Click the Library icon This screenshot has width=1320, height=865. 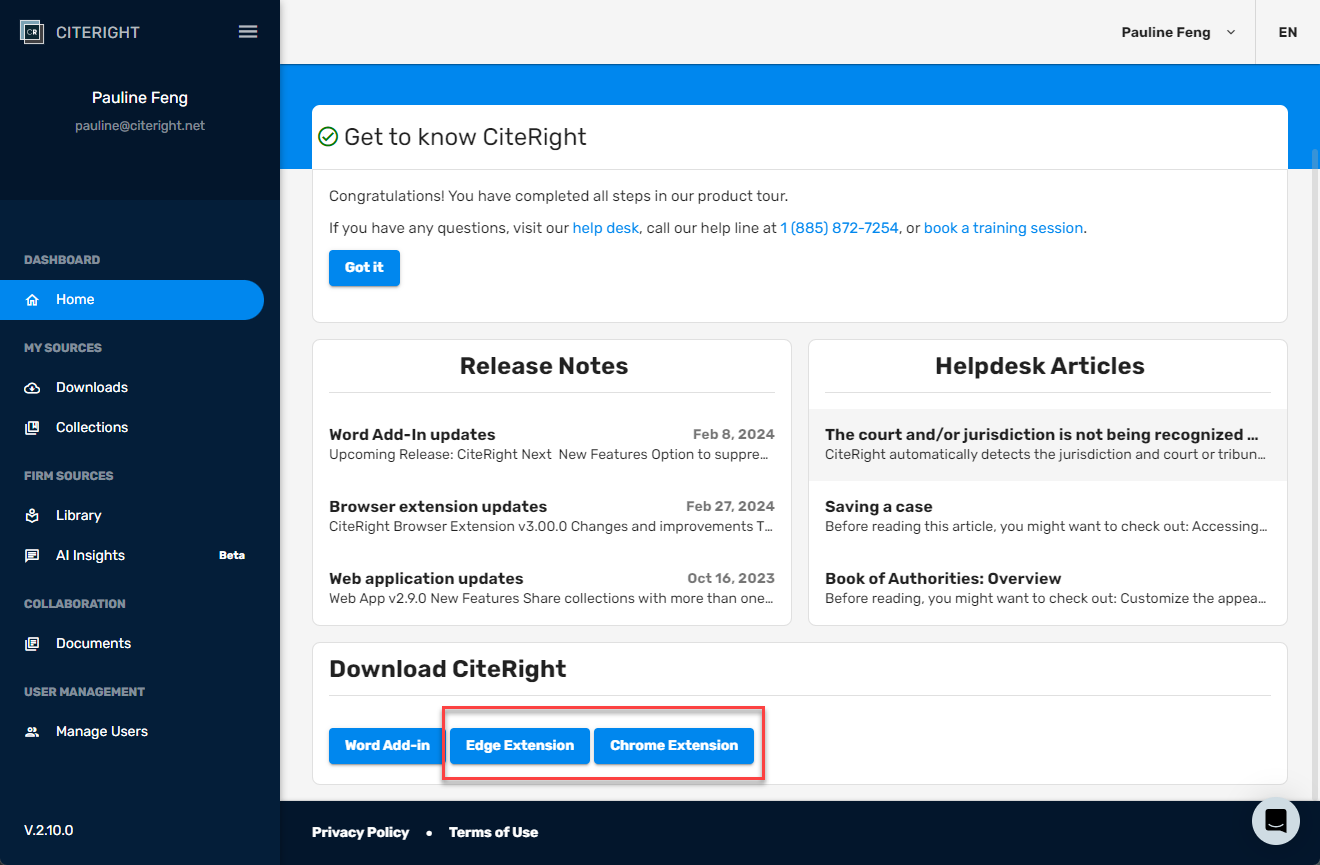32,516
